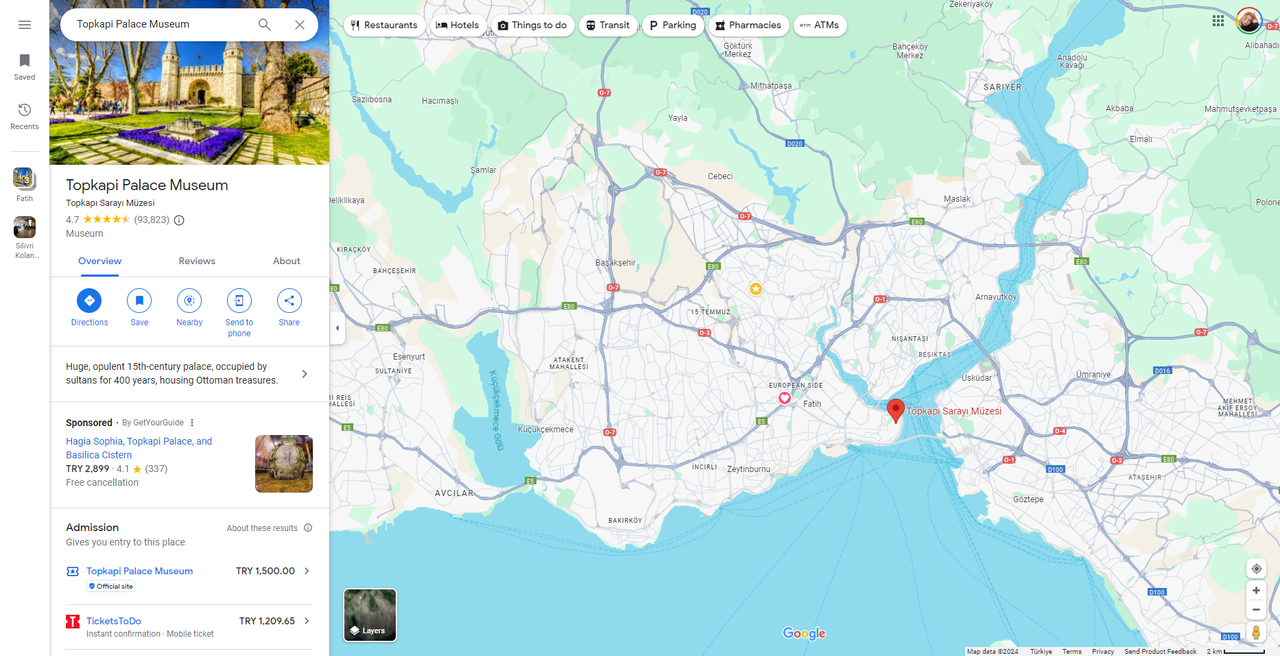Image resolution: width=1280 pixels, height=656 pixels.
Task: Click the Street View pegman
Action: (1256, 633)
